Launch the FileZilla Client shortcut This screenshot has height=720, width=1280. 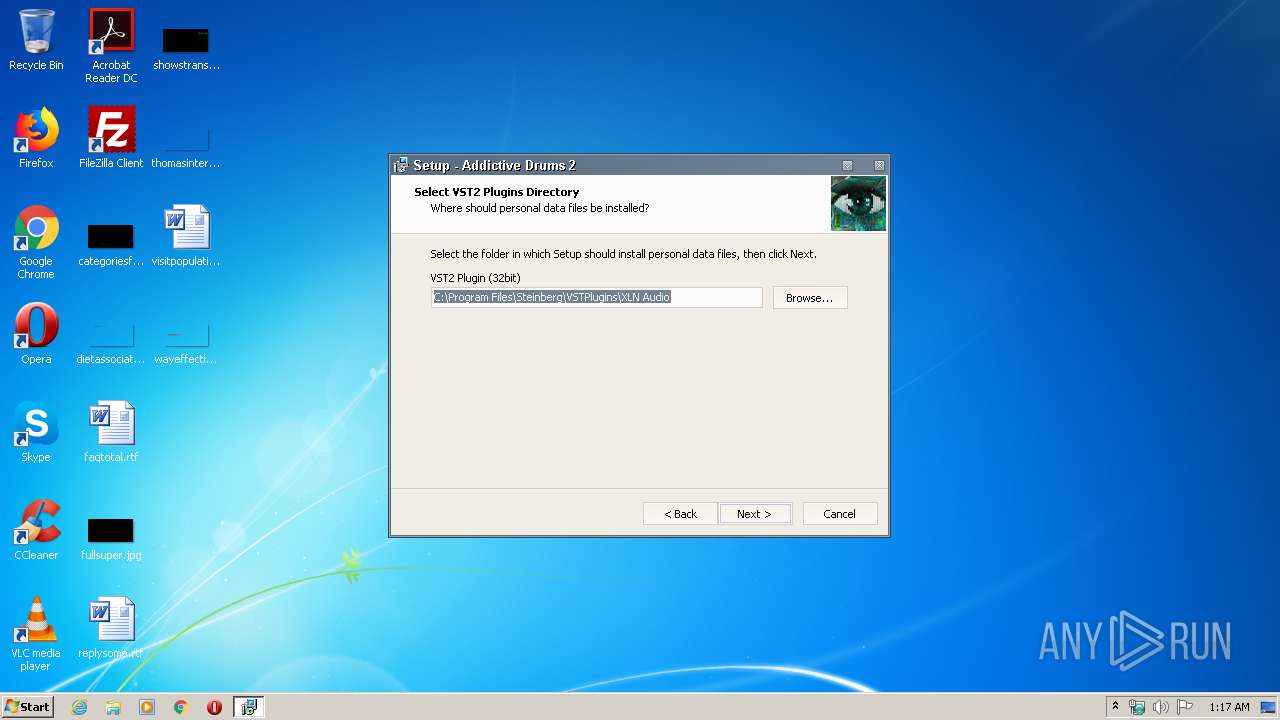(x=111, y=138)
